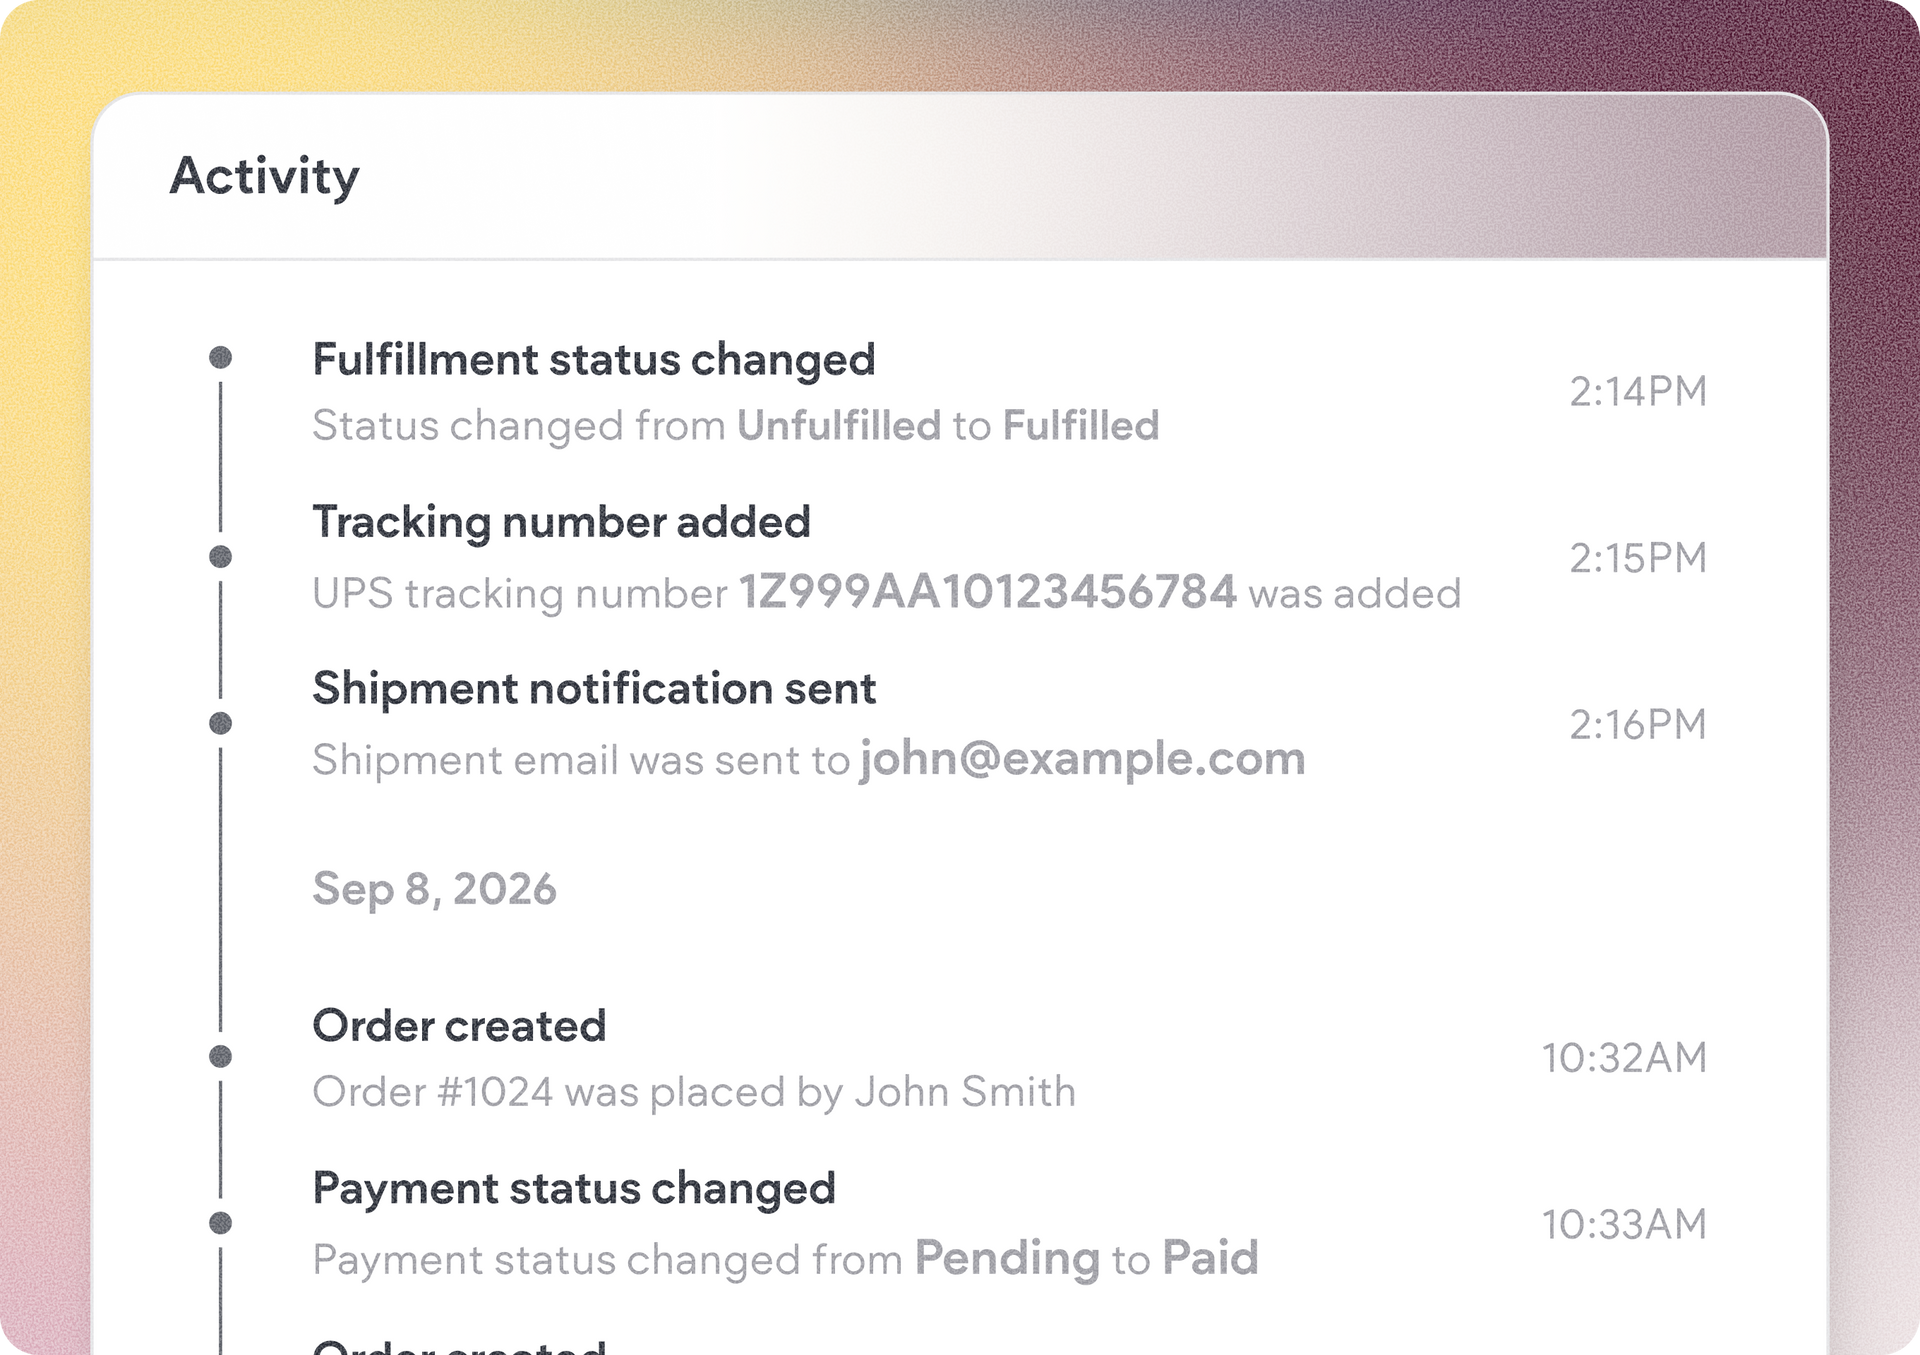Select the Tracking number added heading
1920x1355 pixels.
(x=562, y=522)
